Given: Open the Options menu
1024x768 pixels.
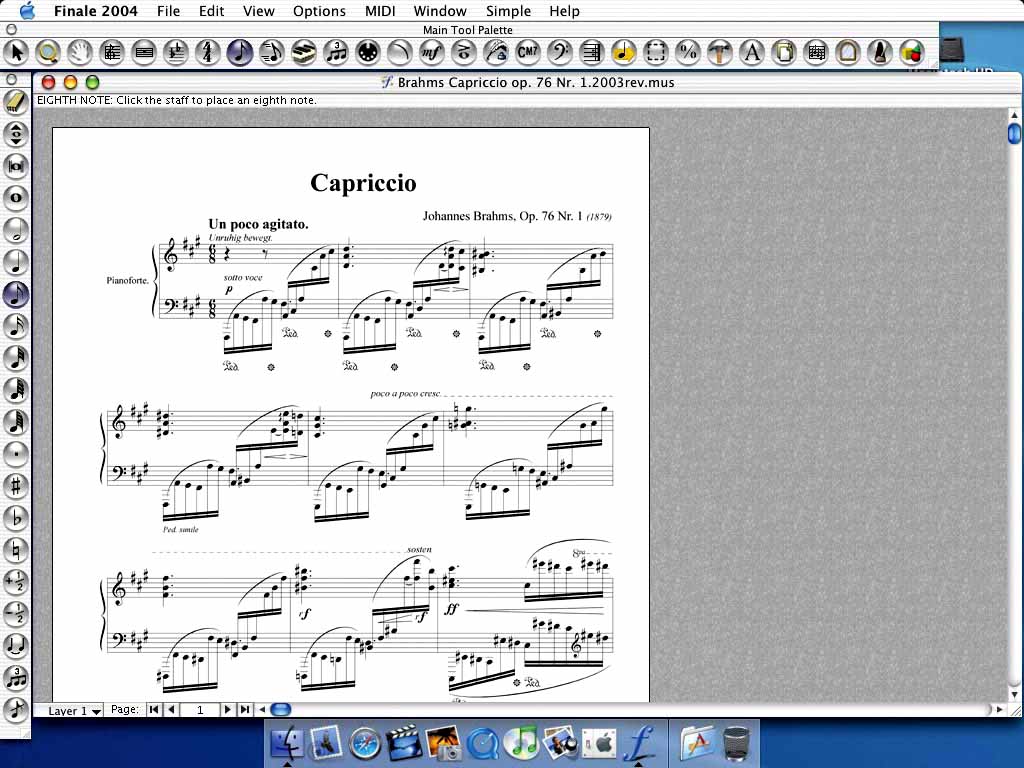Looking at the screenshot, I should click(x=319, y=11).
